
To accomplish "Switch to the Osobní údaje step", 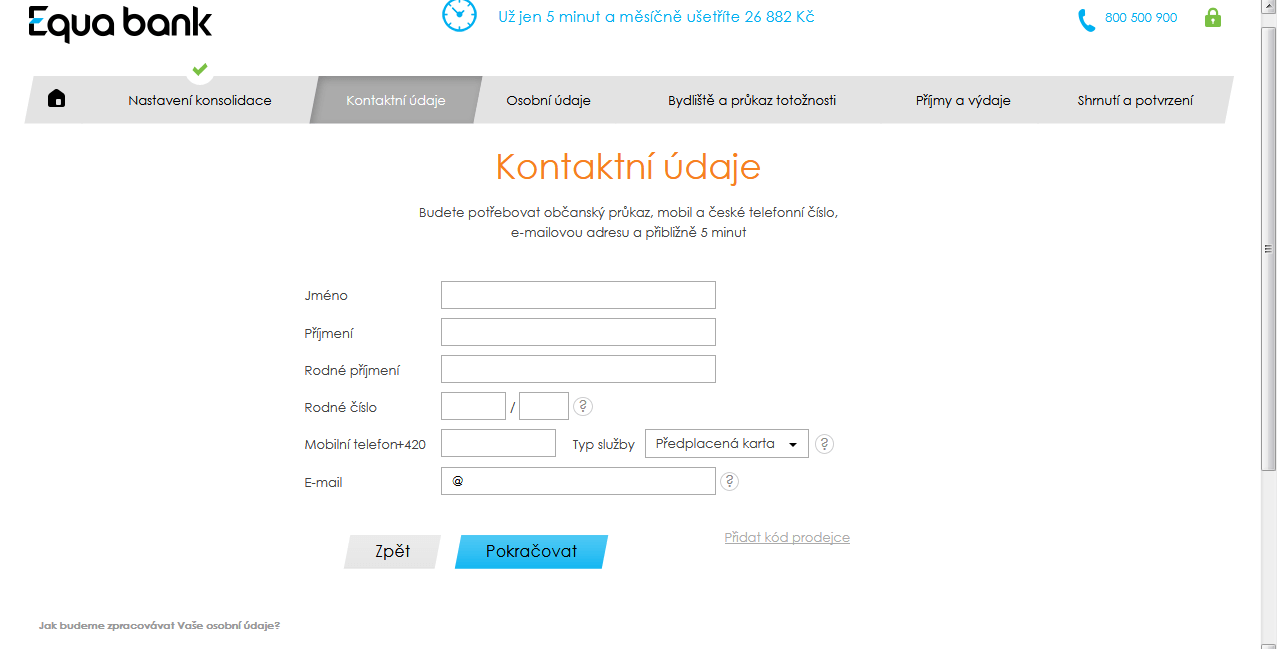I will click(x=548, y=99).
